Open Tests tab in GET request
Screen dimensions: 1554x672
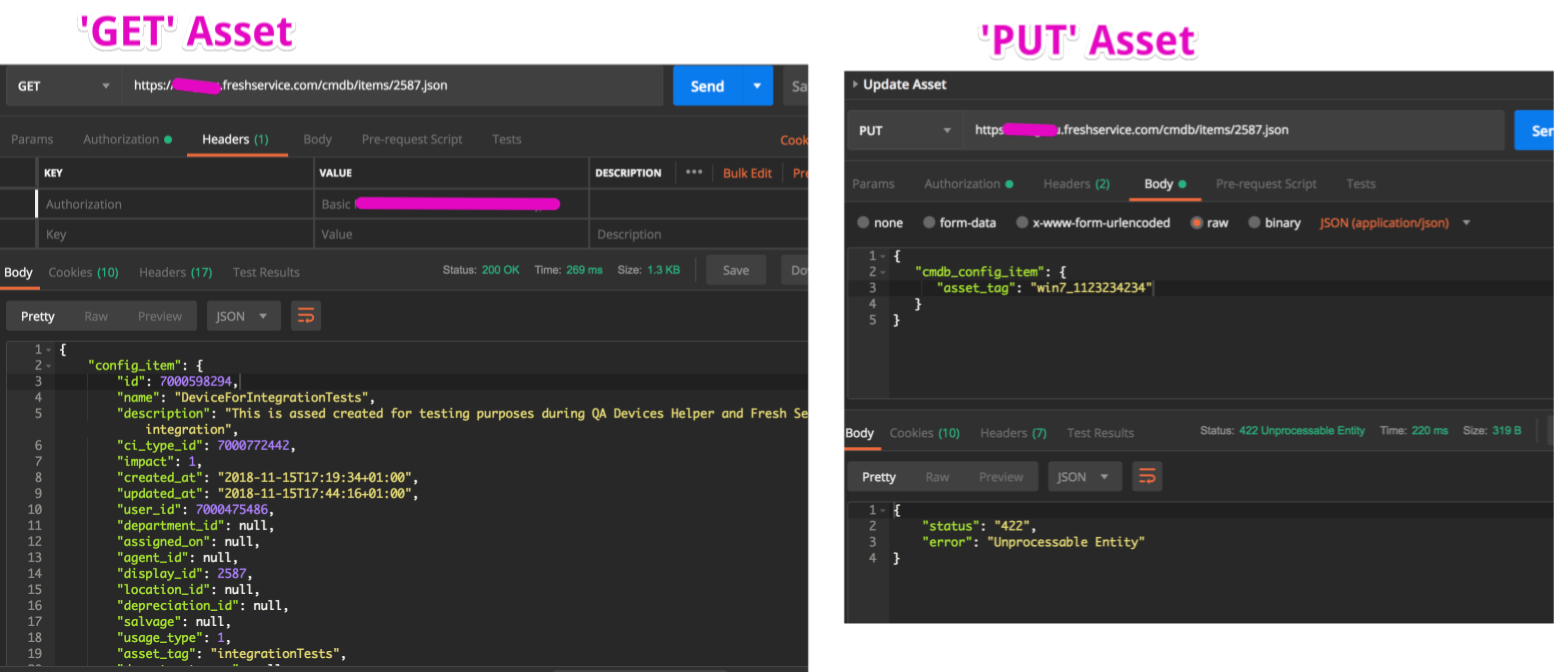tap(506, 139)
